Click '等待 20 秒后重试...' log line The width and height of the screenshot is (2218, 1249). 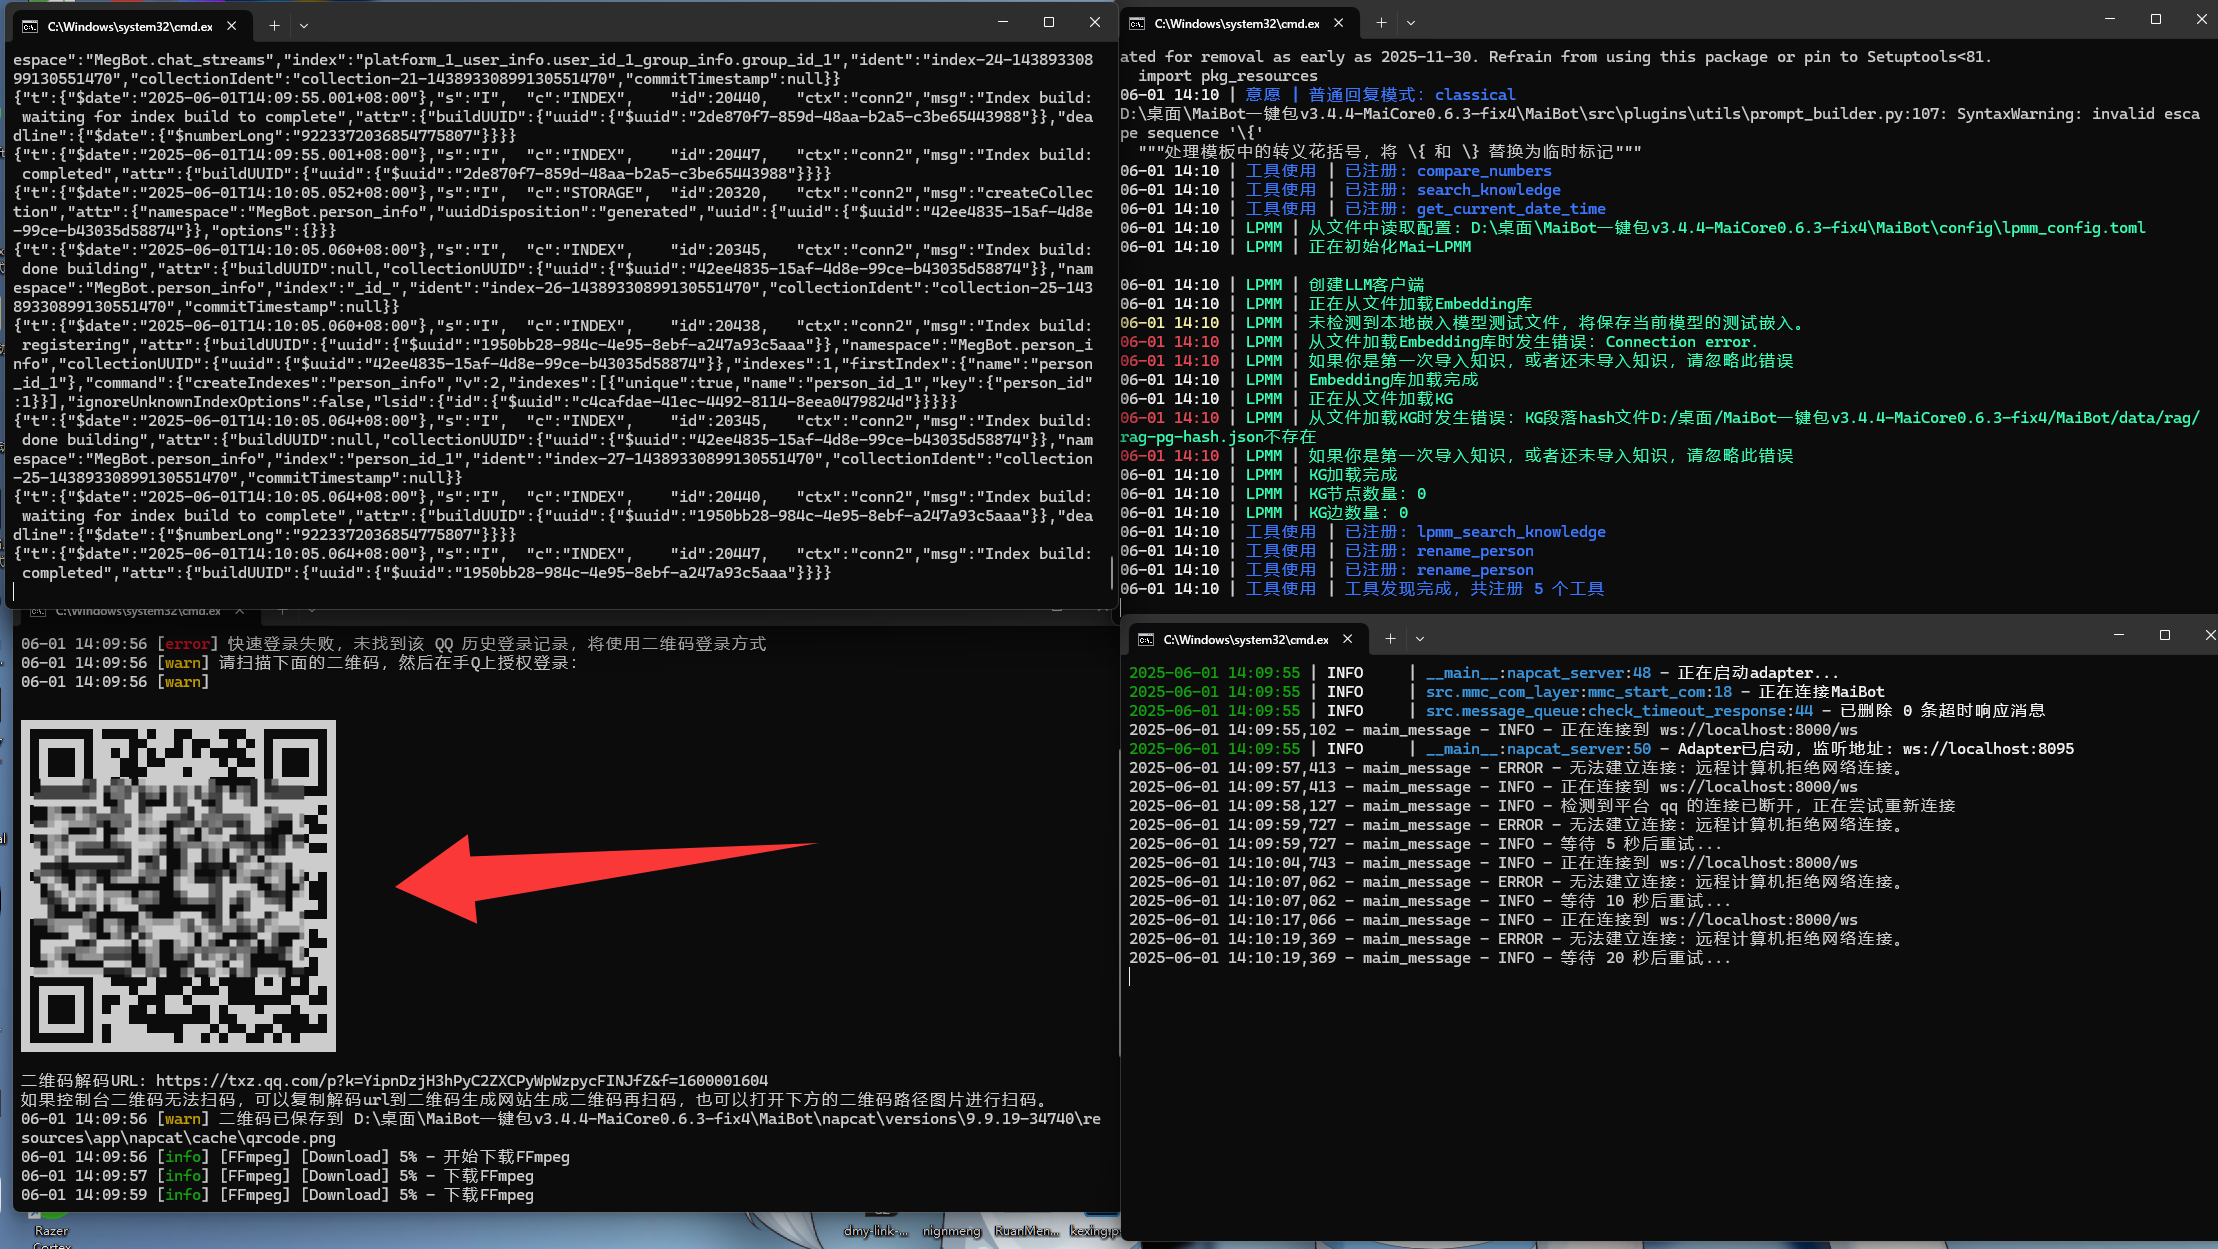[x=1430, y=958]
